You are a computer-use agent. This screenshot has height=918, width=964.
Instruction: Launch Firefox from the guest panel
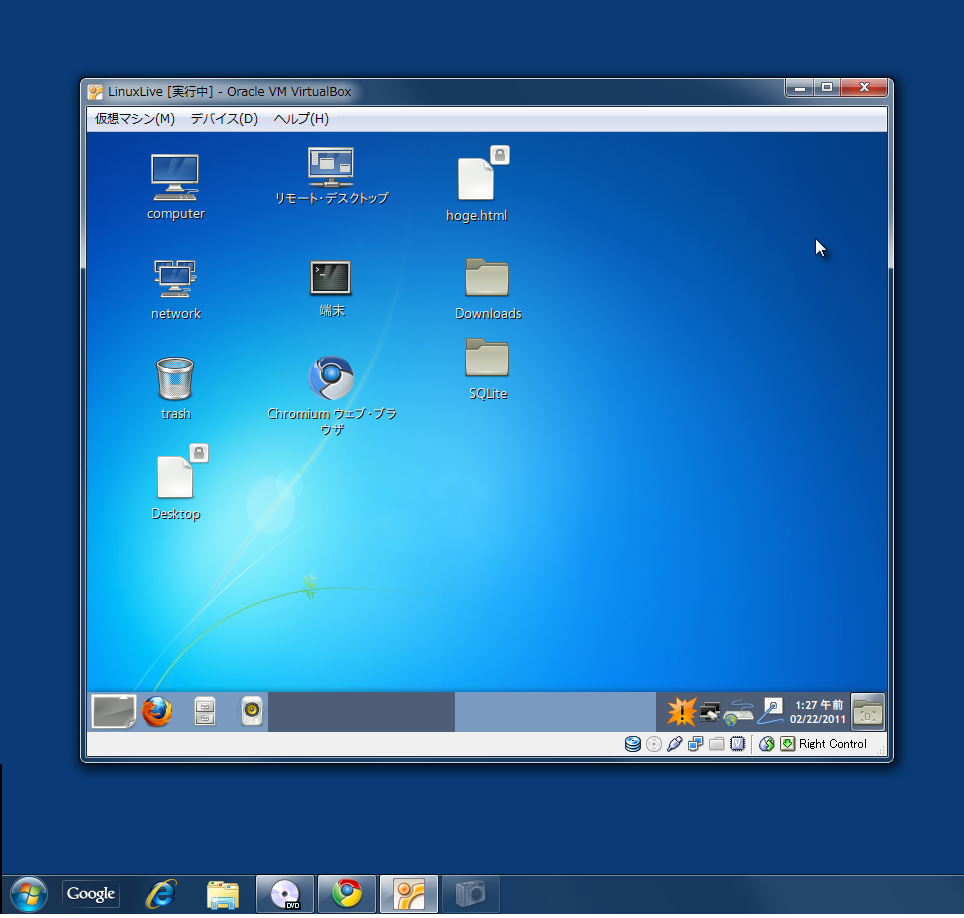click(x=157, y=711)
